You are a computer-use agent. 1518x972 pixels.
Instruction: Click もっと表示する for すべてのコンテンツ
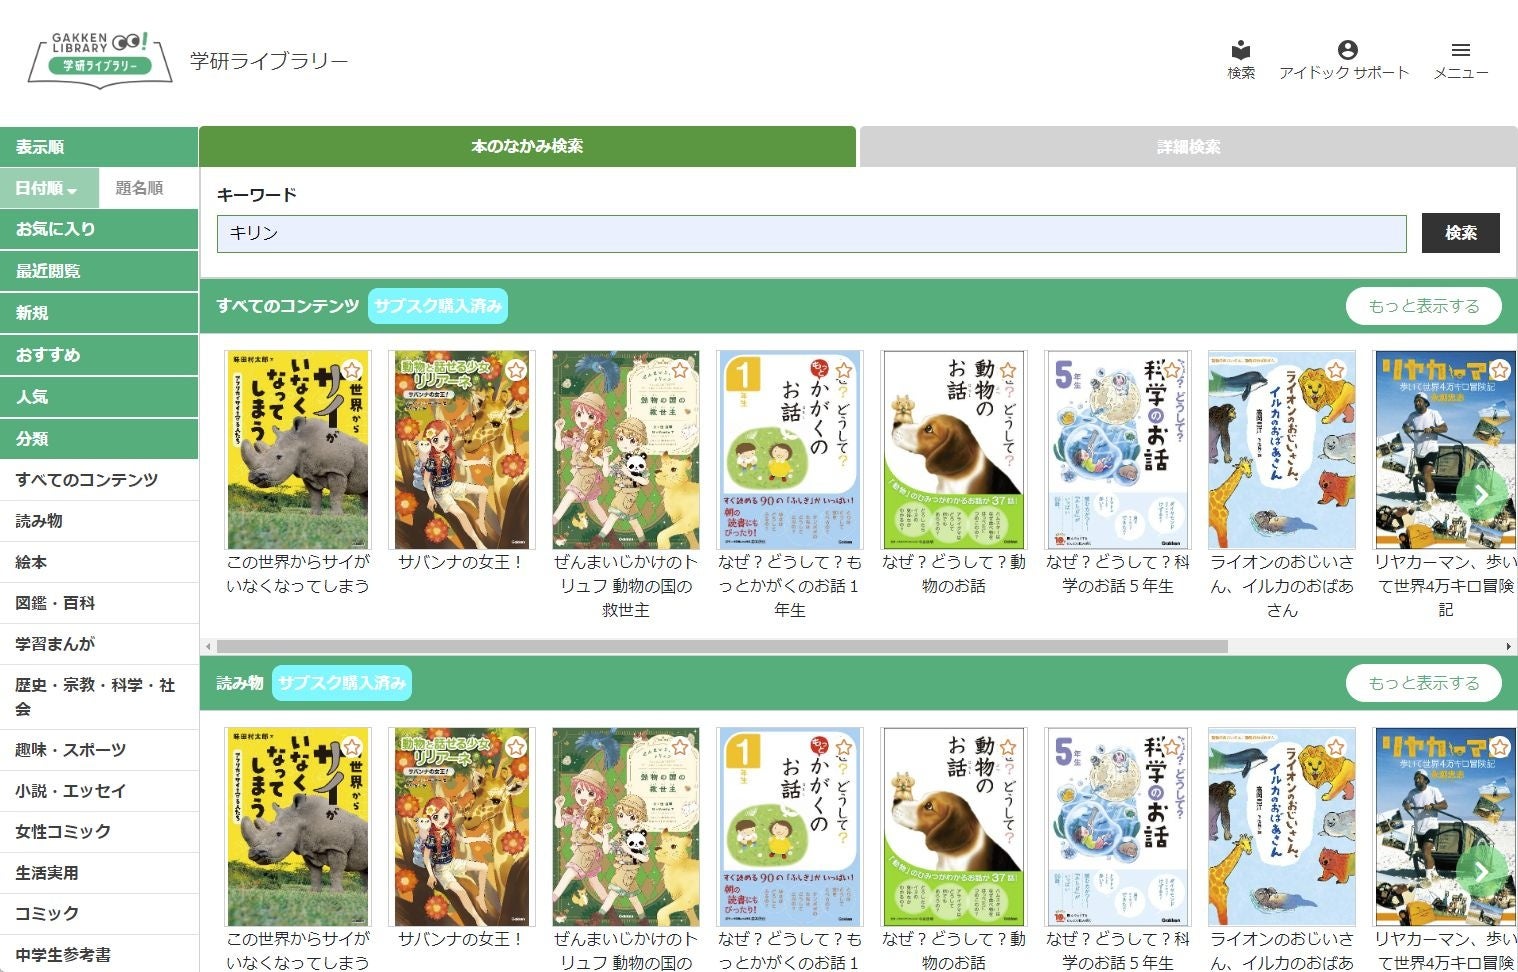coord(1424,306)
